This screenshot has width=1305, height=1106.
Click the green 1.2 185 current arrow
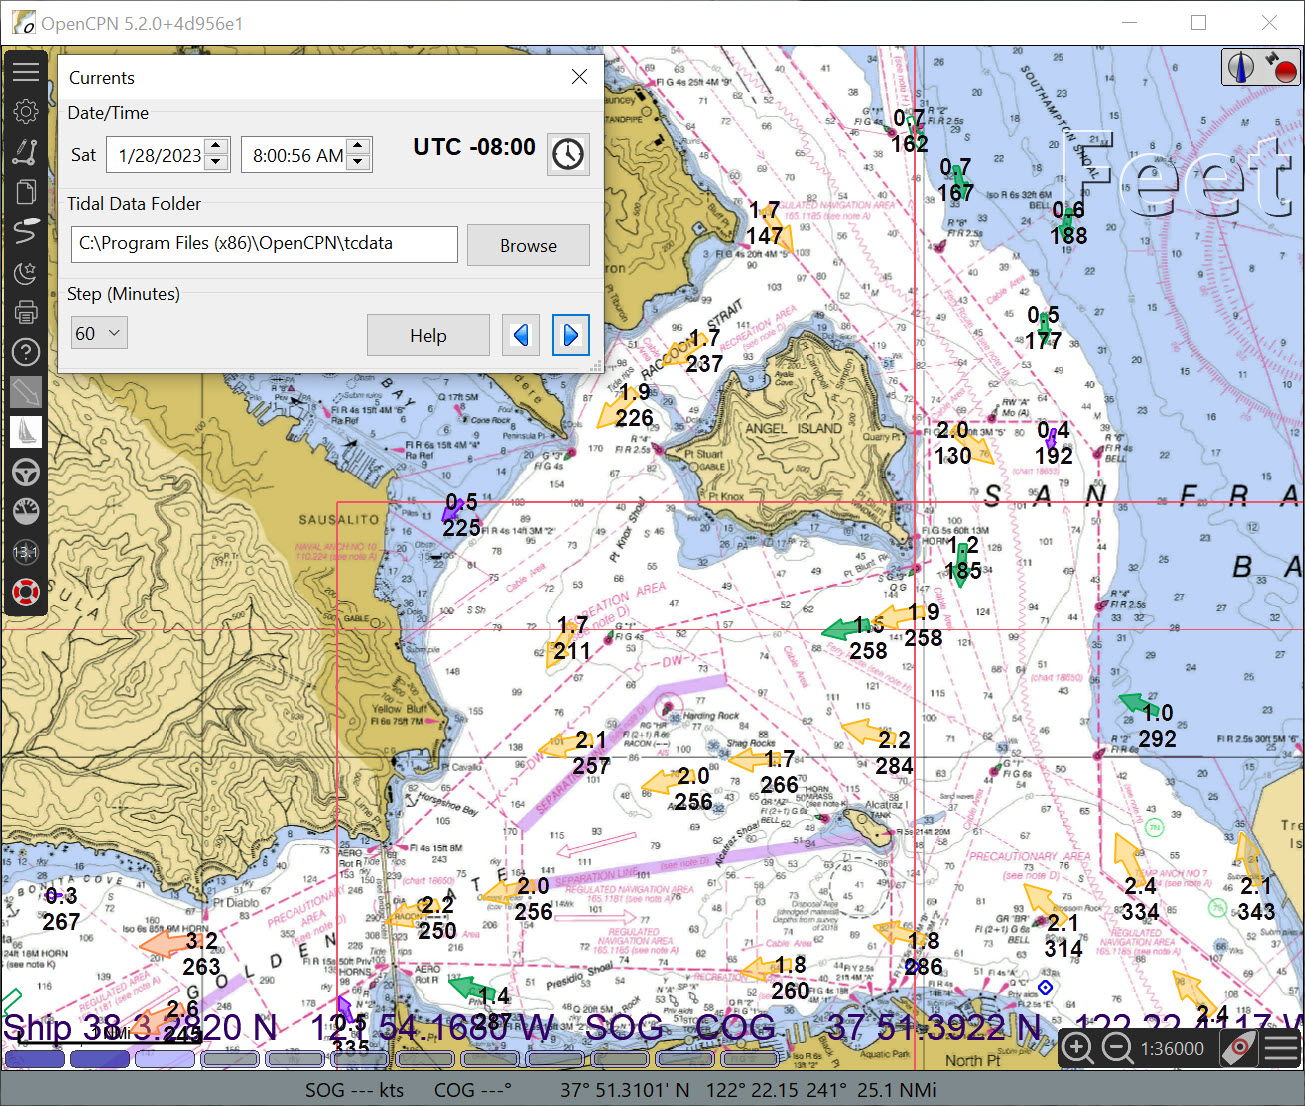[961, 567]
